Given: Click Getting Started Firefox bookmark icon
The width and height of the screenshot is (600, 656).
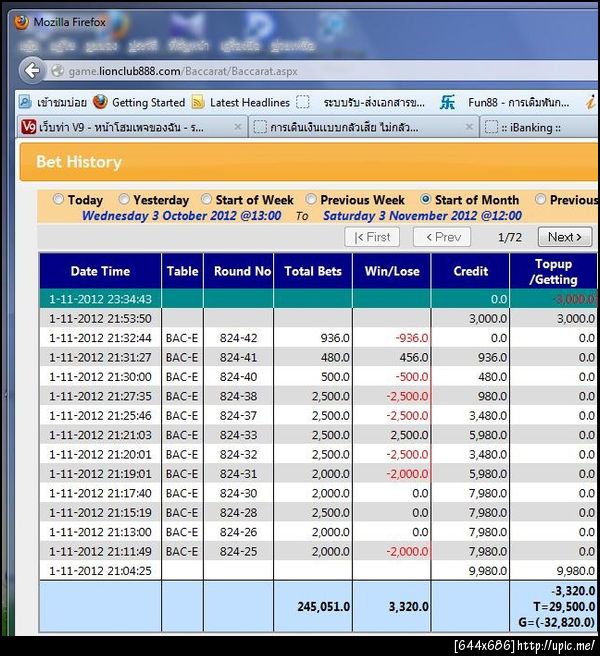Looking at the screenshot, I should [x=100, y=102].
